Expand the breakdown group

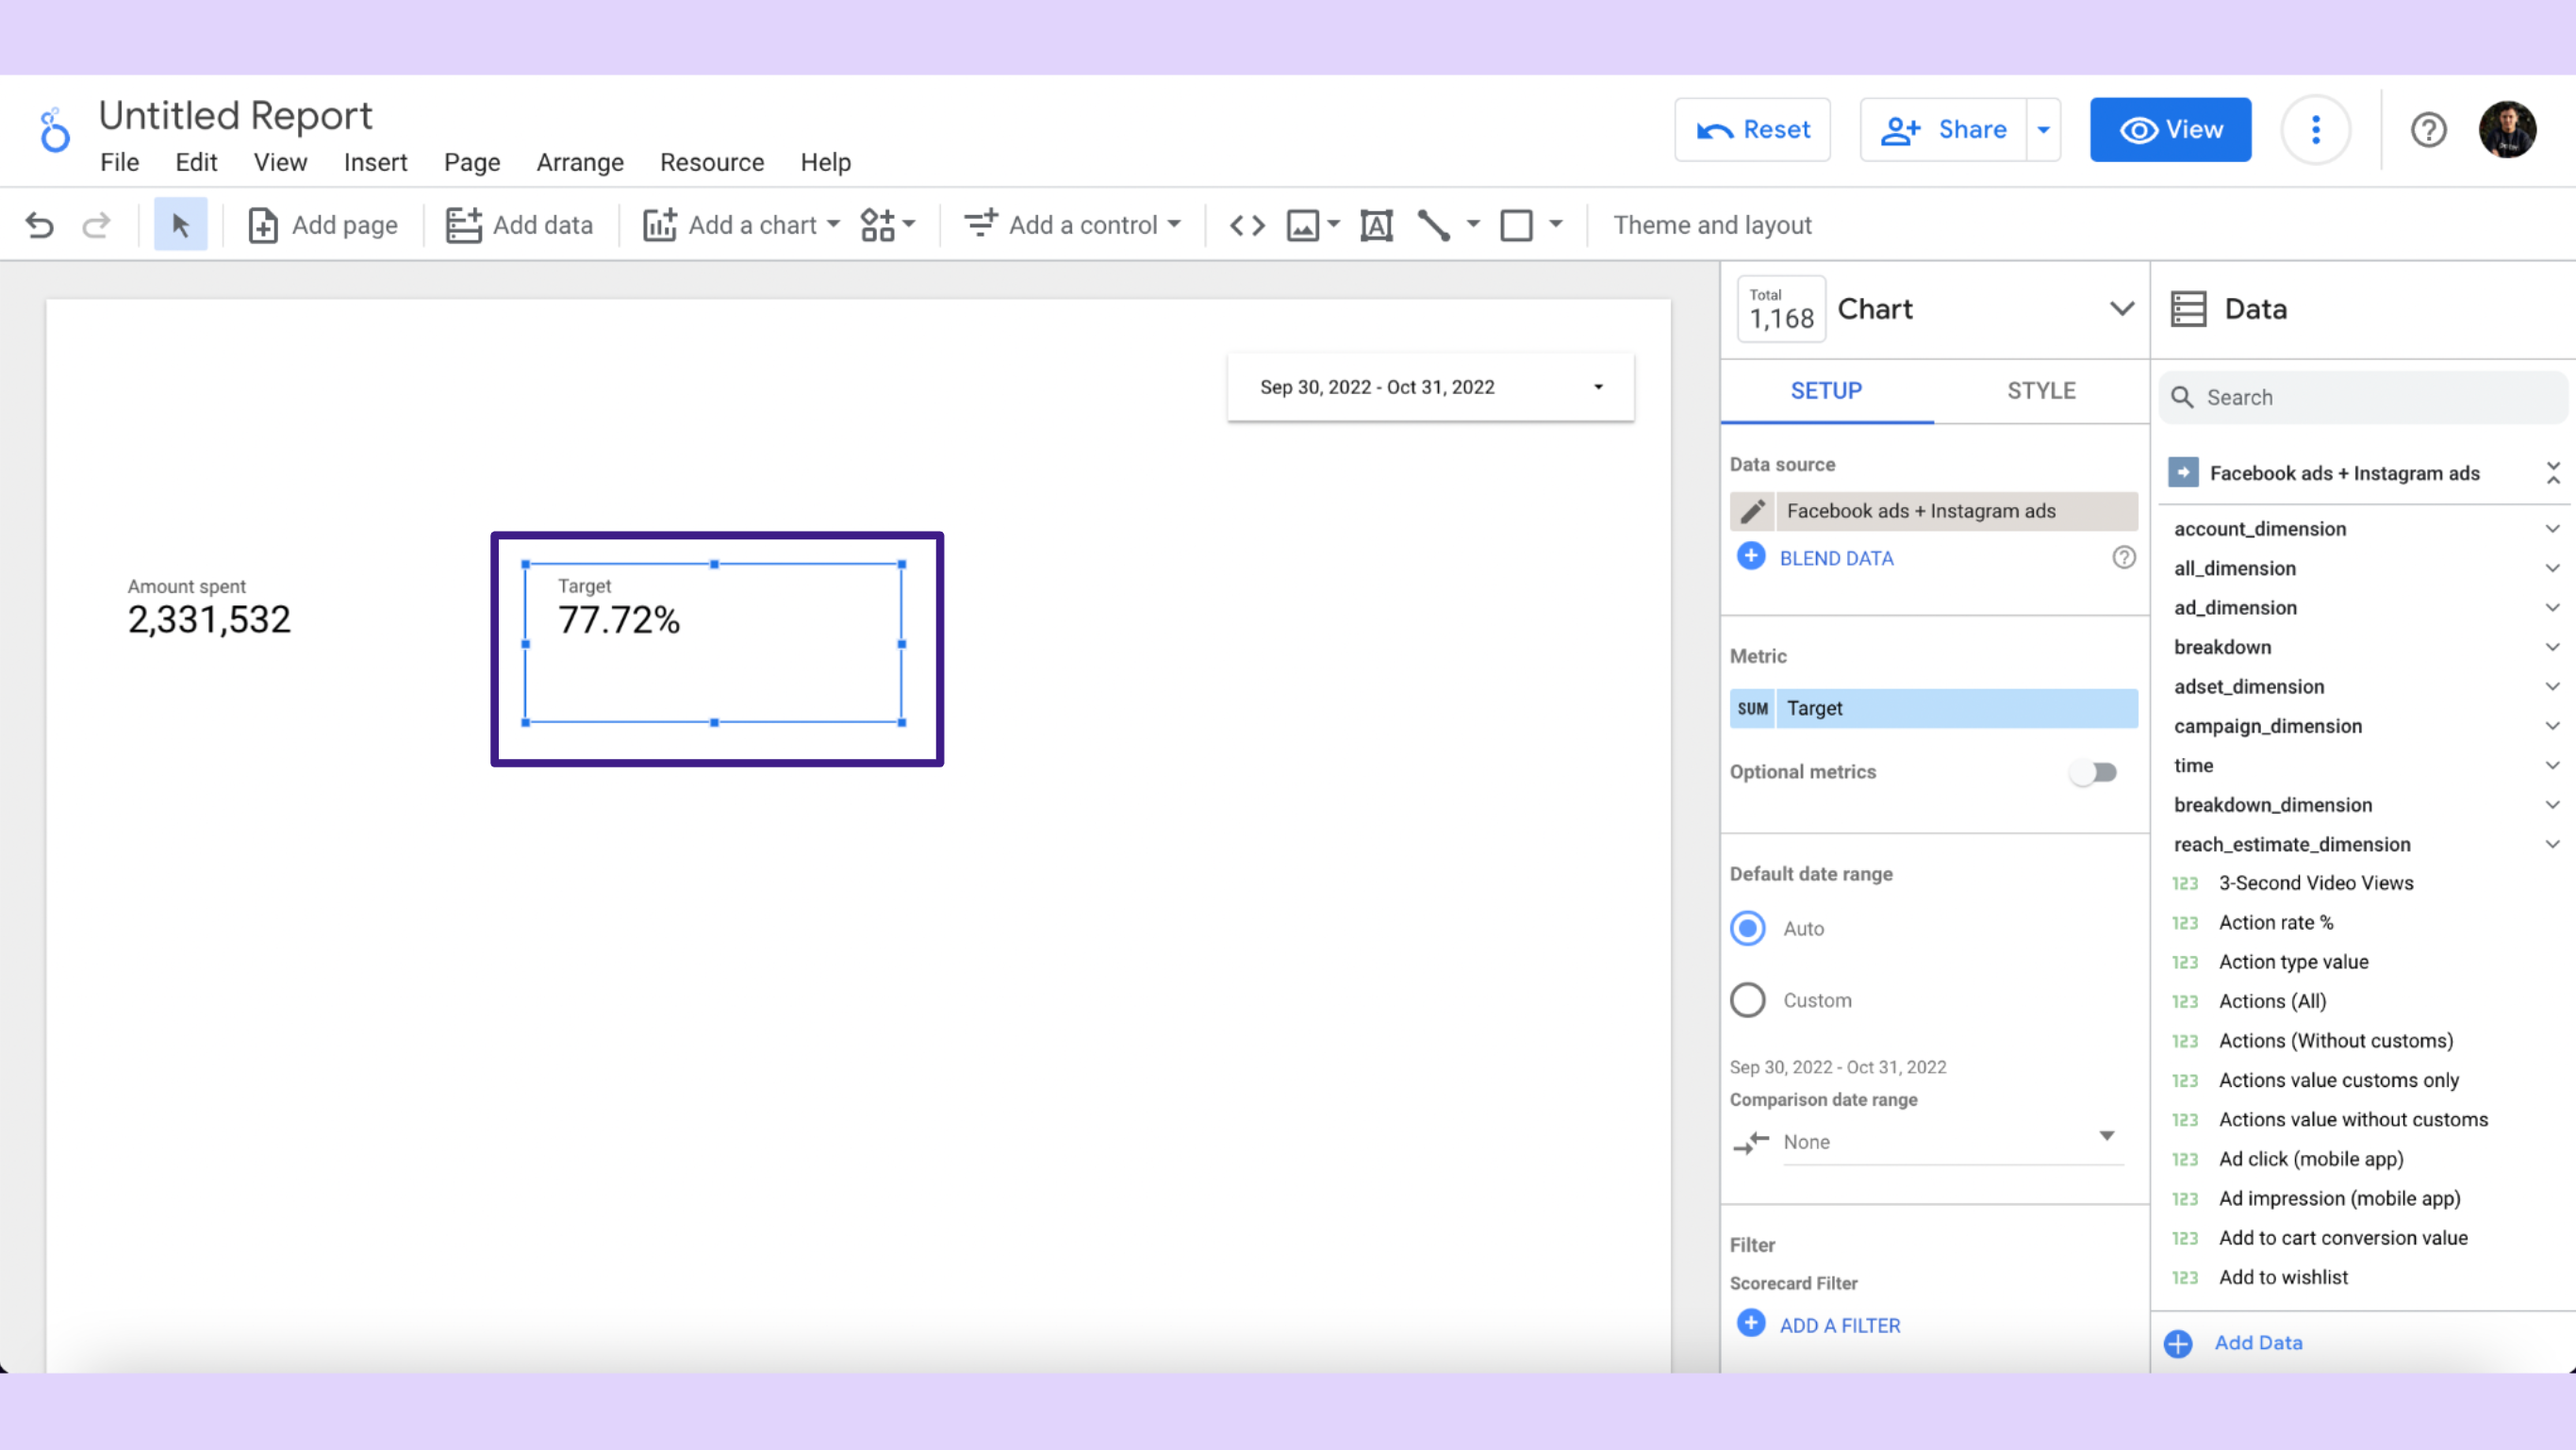coord(2552,647)
